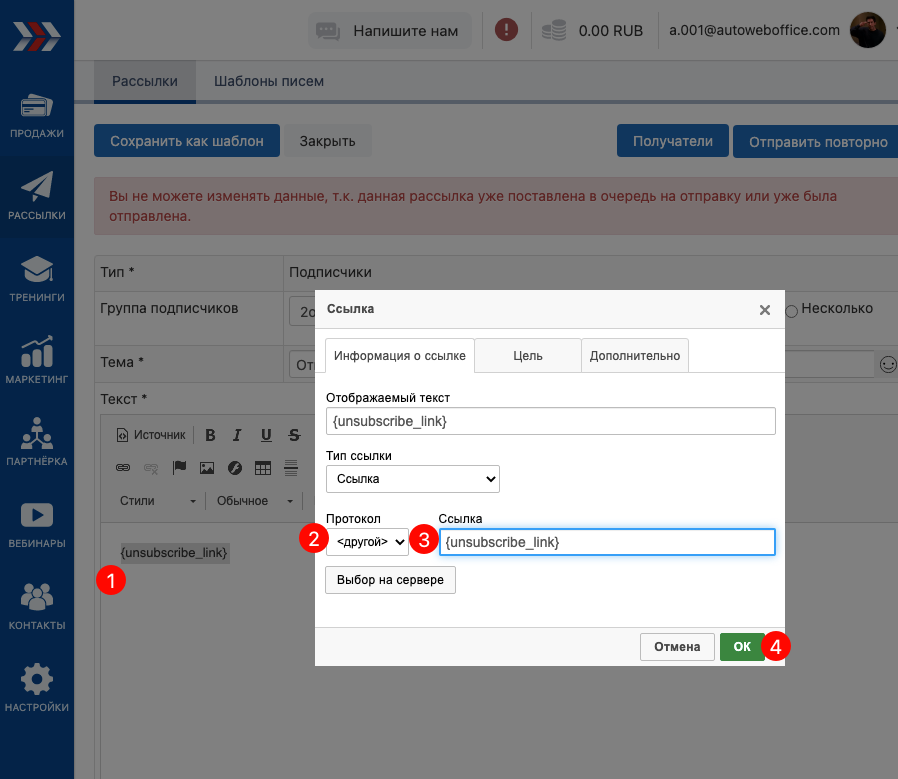Viewport: 898px width, 779px height.
Task: Close the Ссылка dialog with X
Action: 765,310
